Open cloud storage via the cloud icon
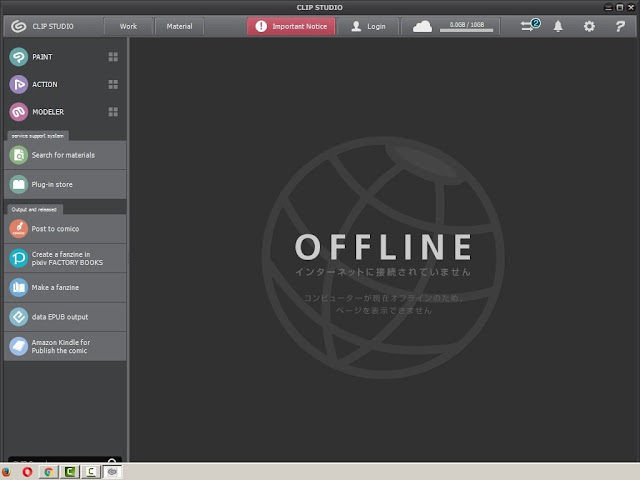640x480 pixels. pos(422,27)
